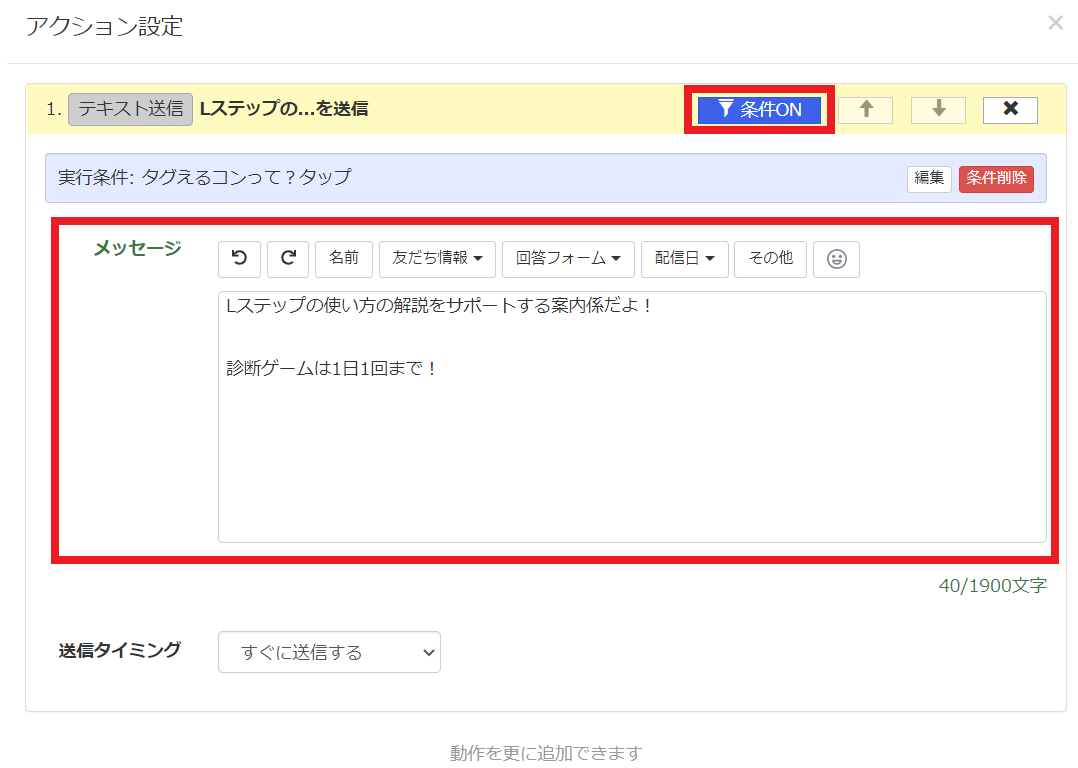Click the redo arrow icon in message toolbar

point(288,259)
